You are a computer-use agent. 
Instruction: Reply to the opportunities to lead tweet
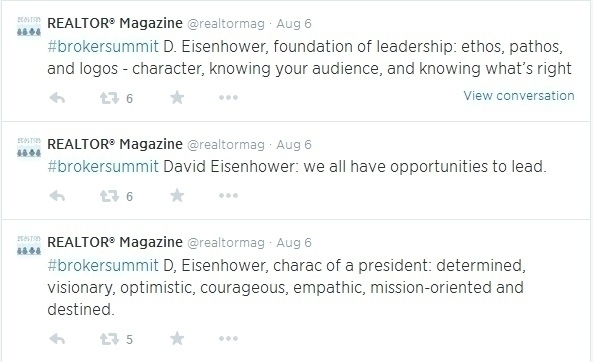57,196
